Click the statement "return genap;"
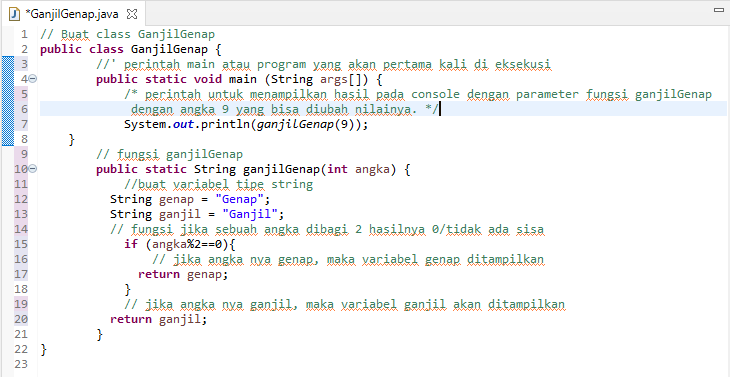Screen dimensions: 730x377 (x=183, y=274)
